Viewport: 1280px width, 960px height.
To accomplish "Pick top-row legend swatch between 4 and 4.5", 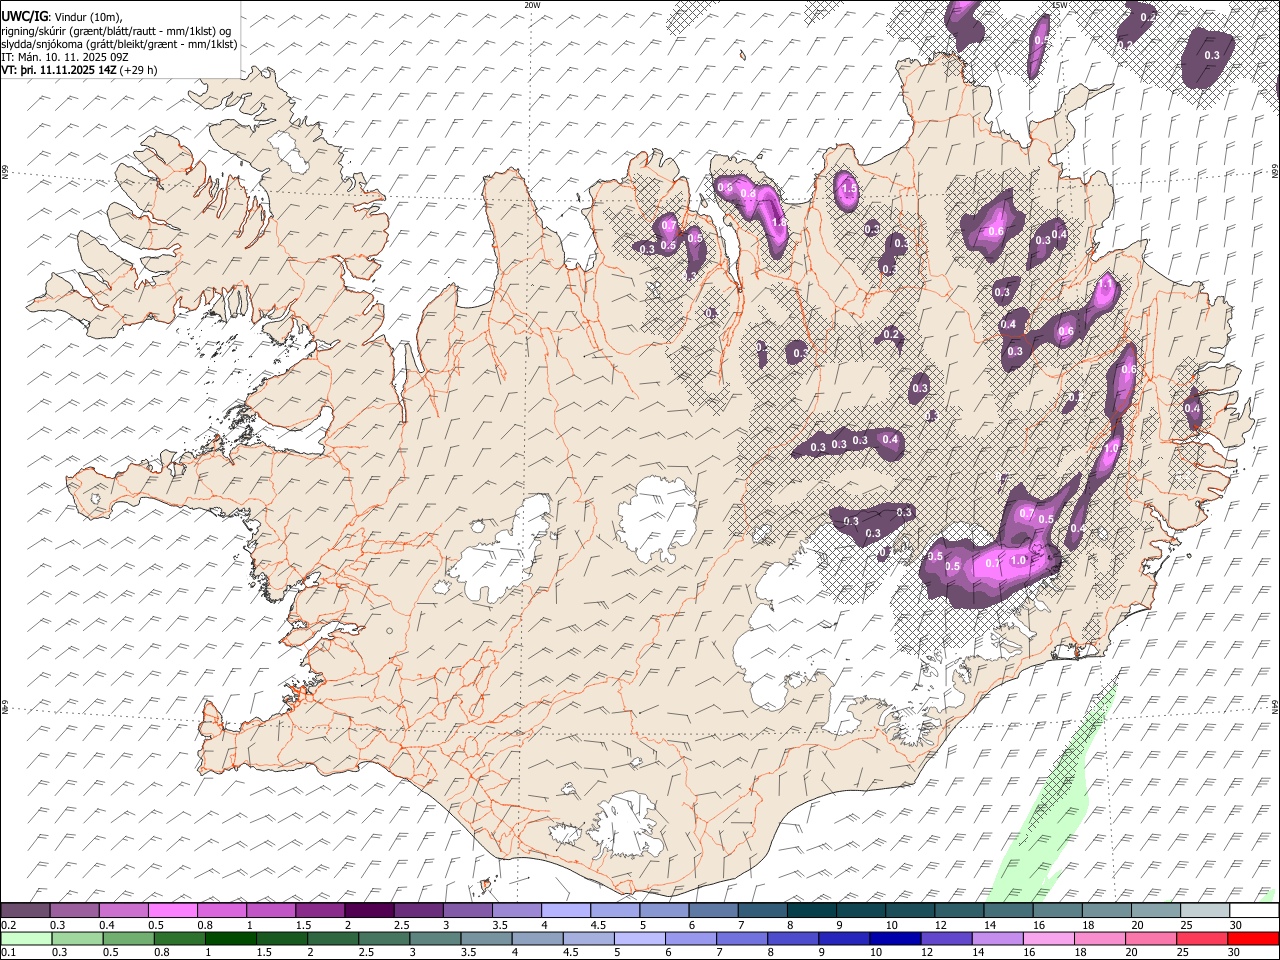I will pos(566,910).
